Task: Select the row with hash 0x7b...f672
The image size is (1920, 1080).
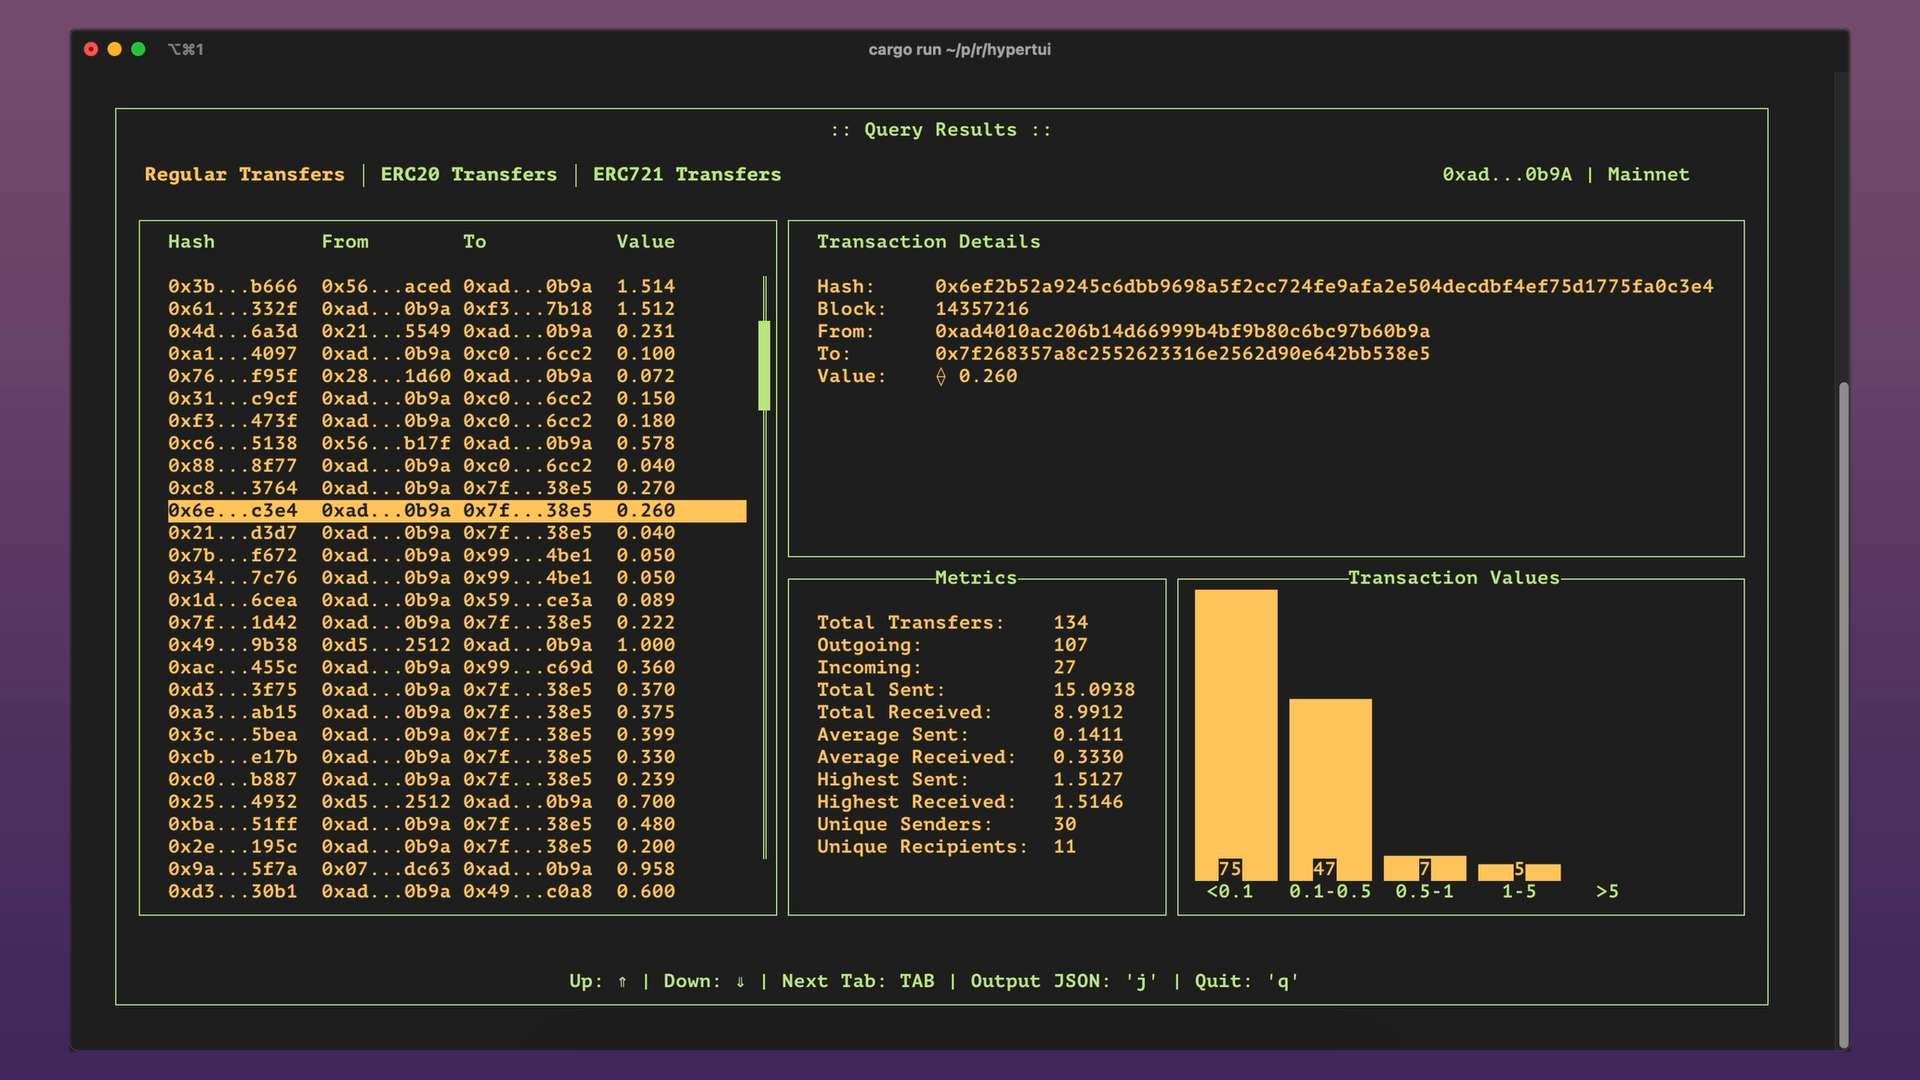Action: (457, 555)
